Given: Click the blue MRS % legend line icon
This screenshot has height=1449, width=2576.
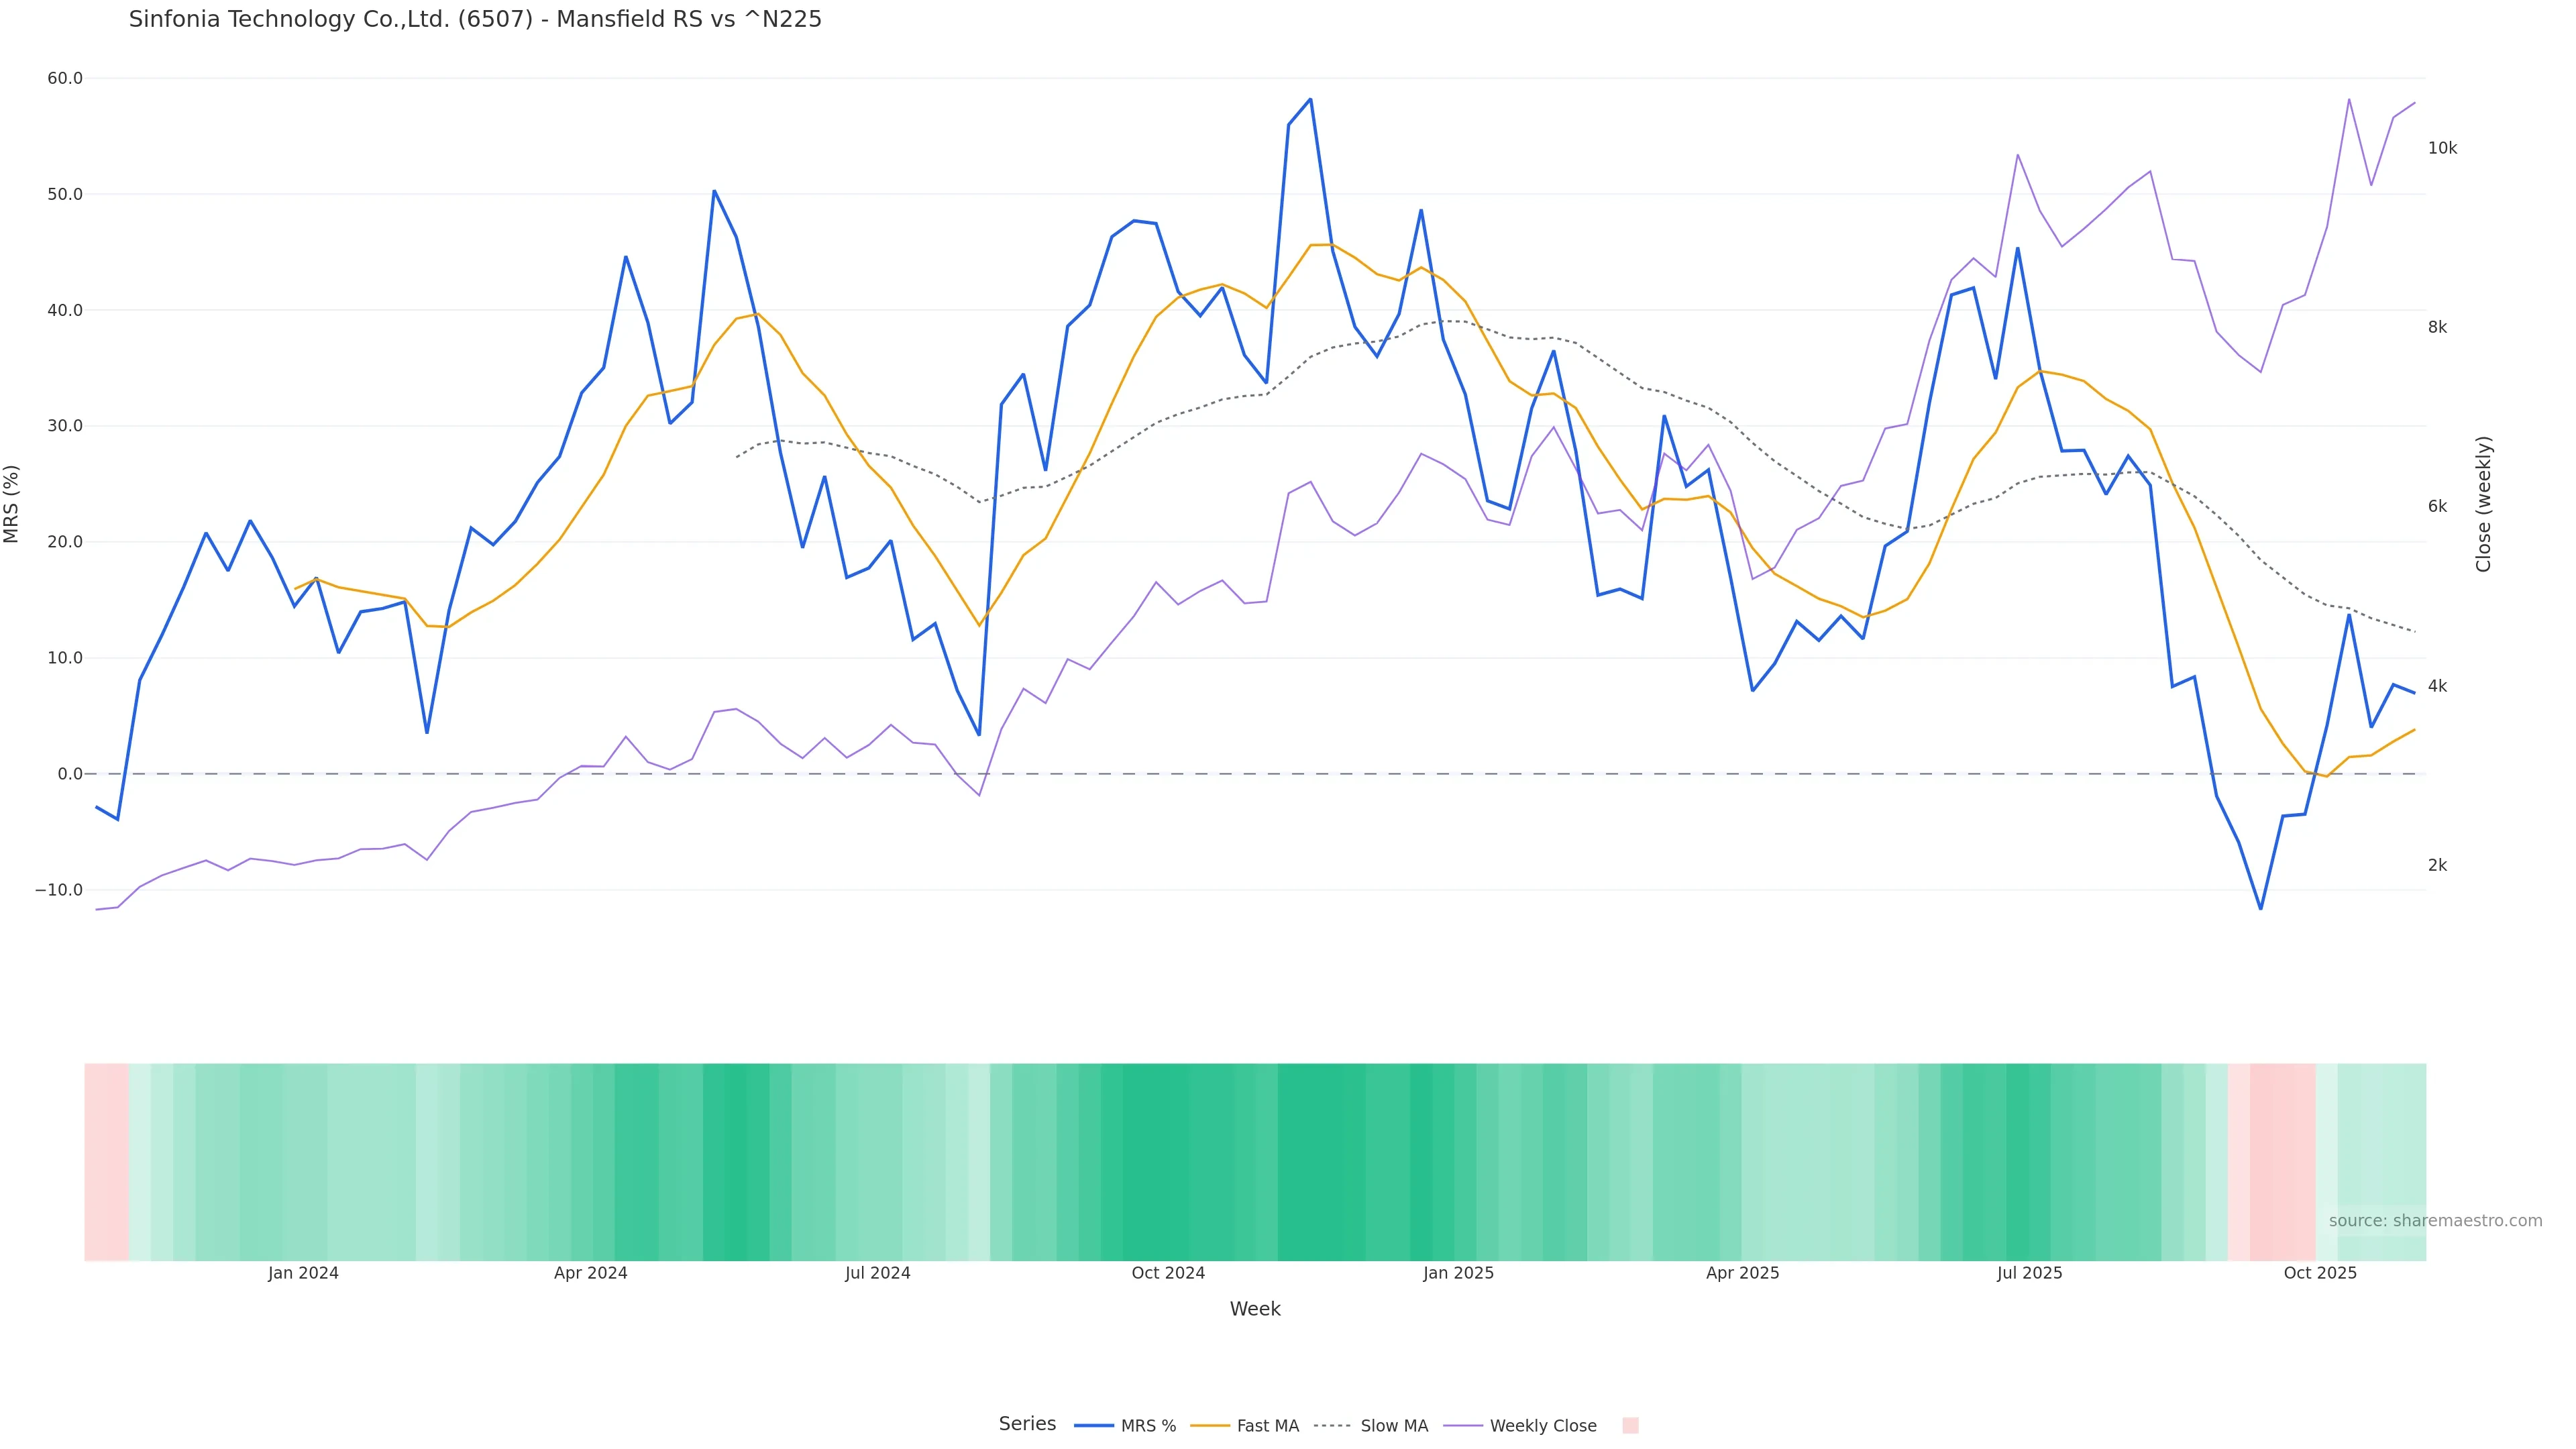Looking at the screenshot, I should pos(1094,1425).
